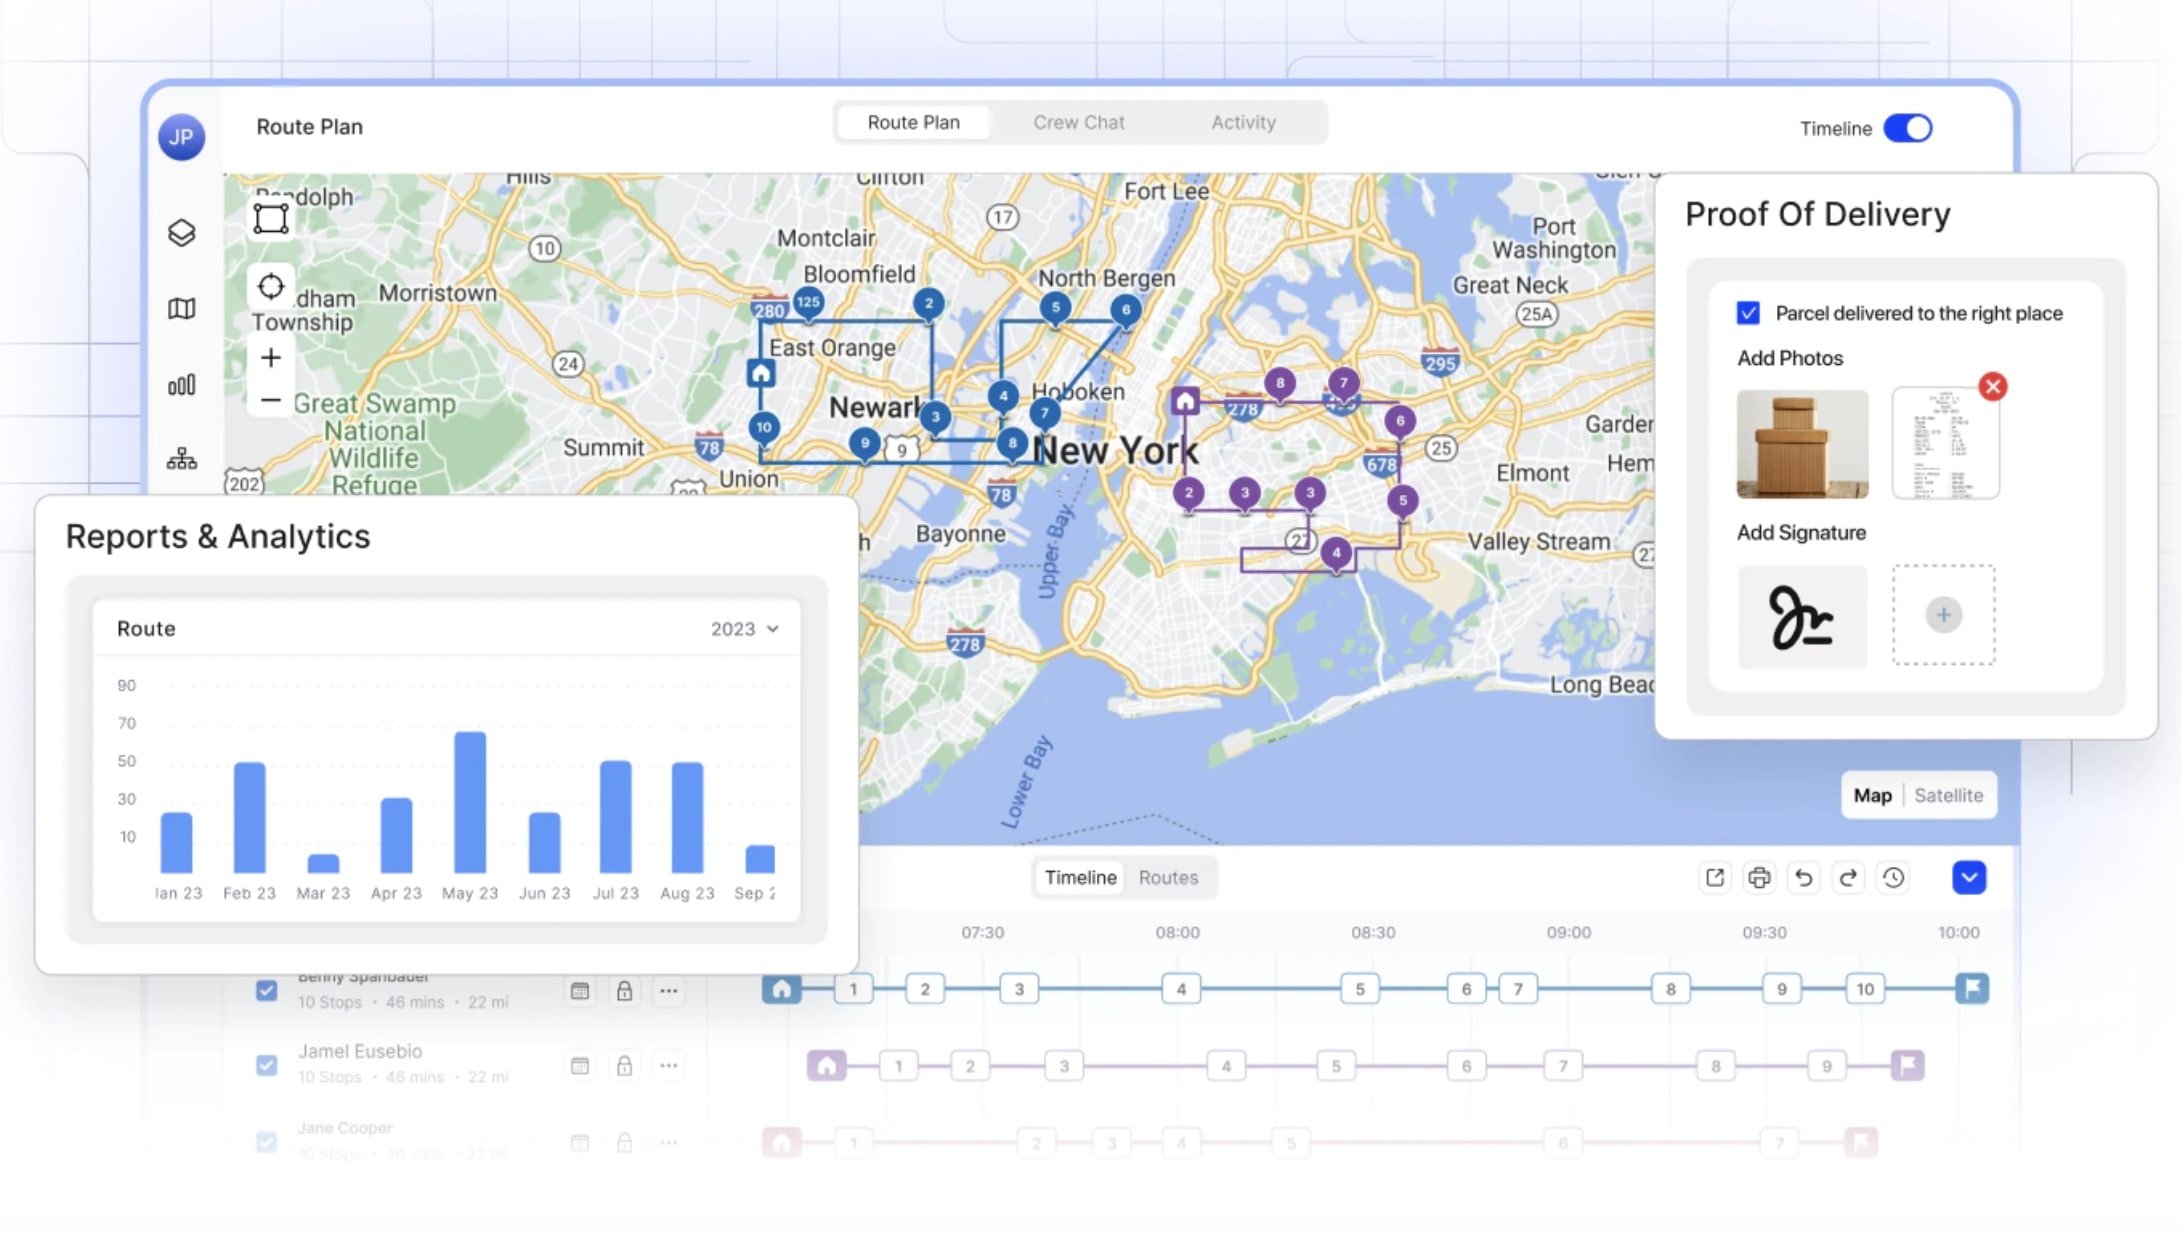This screenshot has width=2181, height=1234.
Task: Click the locate crosshair map button
Action: 271,287
